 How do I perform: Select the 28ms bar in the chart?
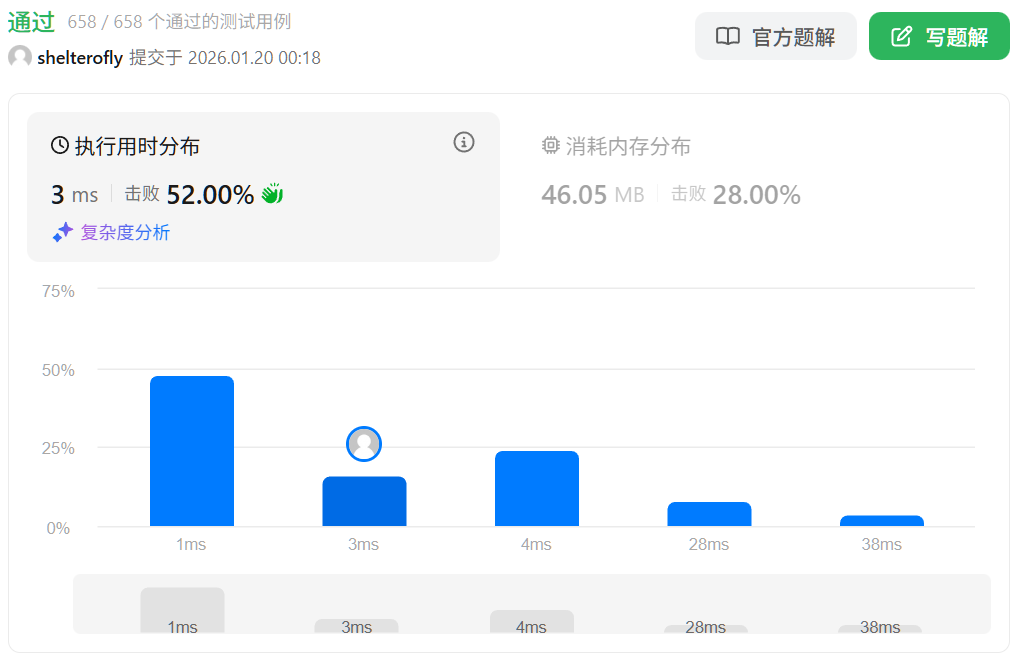pos(709,514)
